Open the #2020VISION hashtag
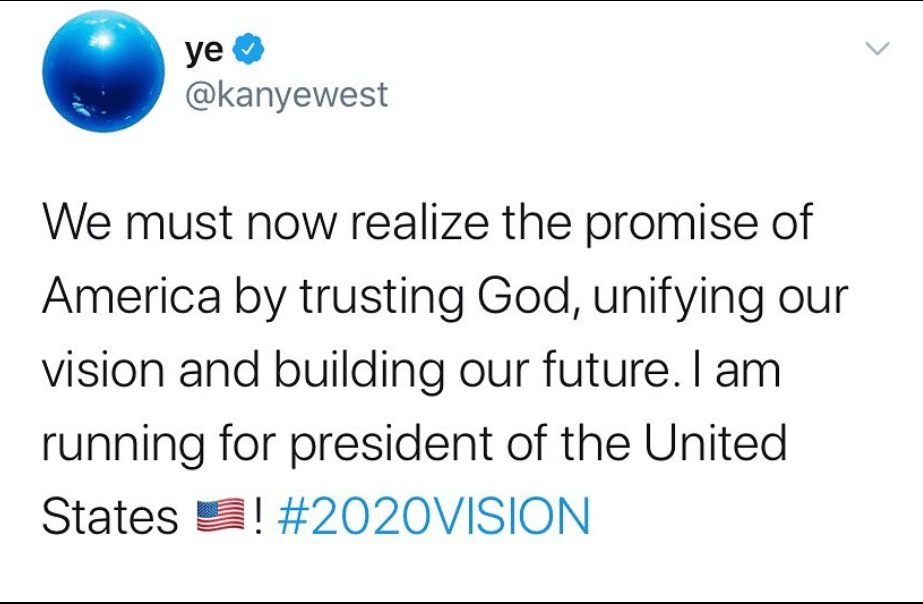This screenshot has width=923, height=604. [433, 517]
